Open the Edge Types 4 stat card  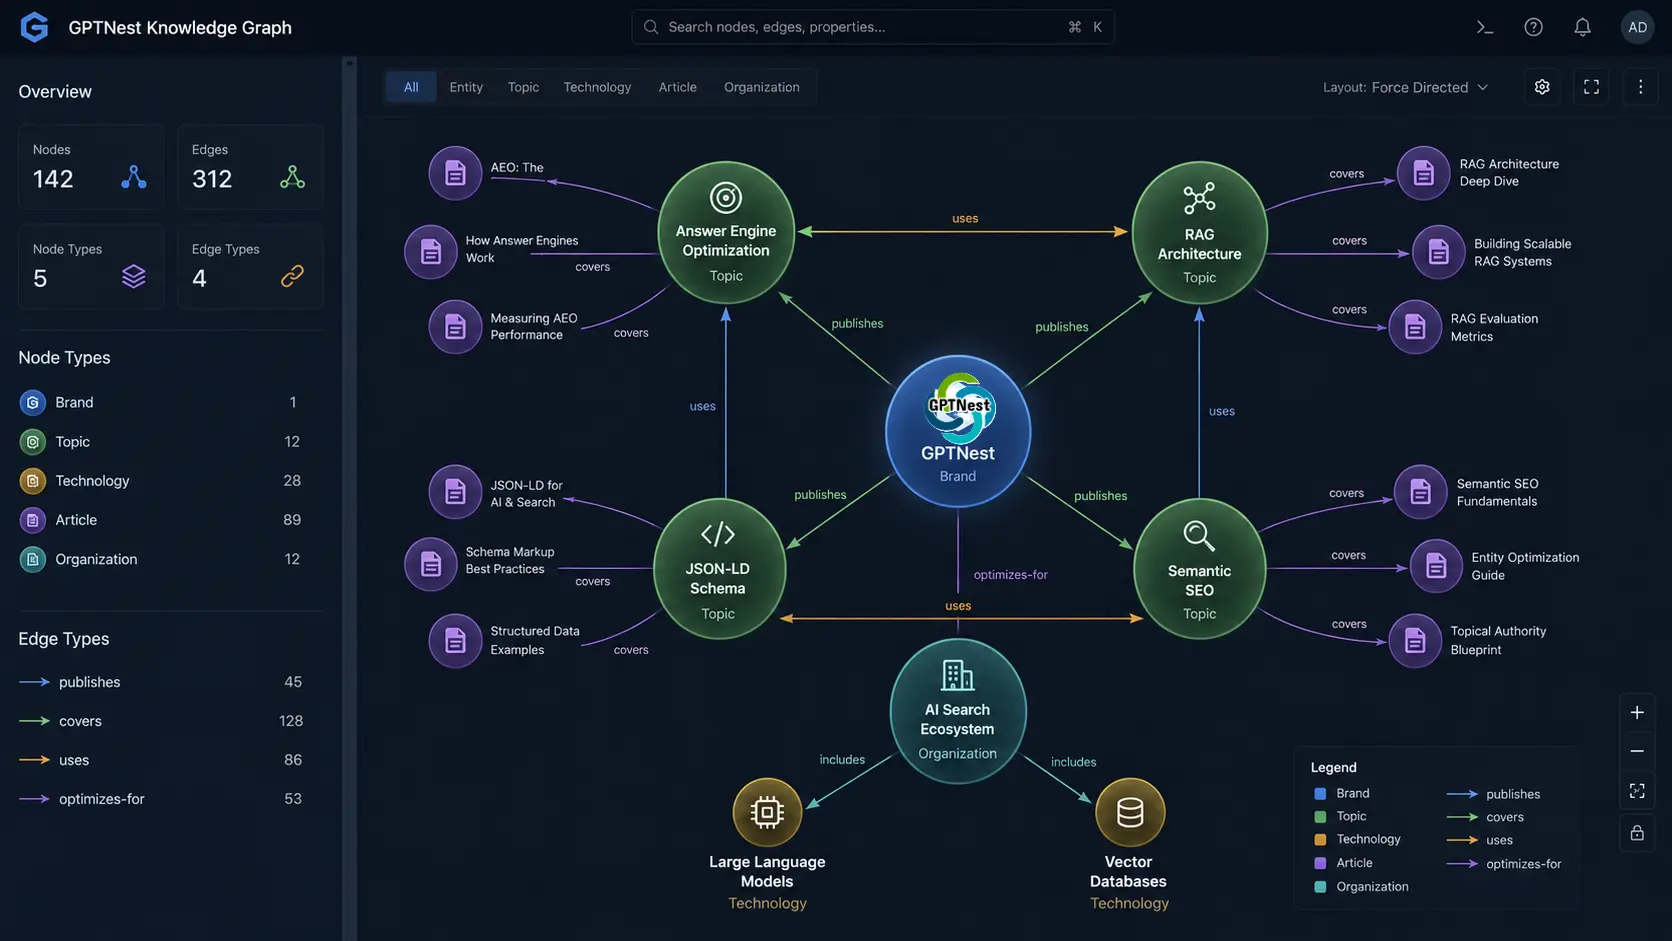[250, 266]
